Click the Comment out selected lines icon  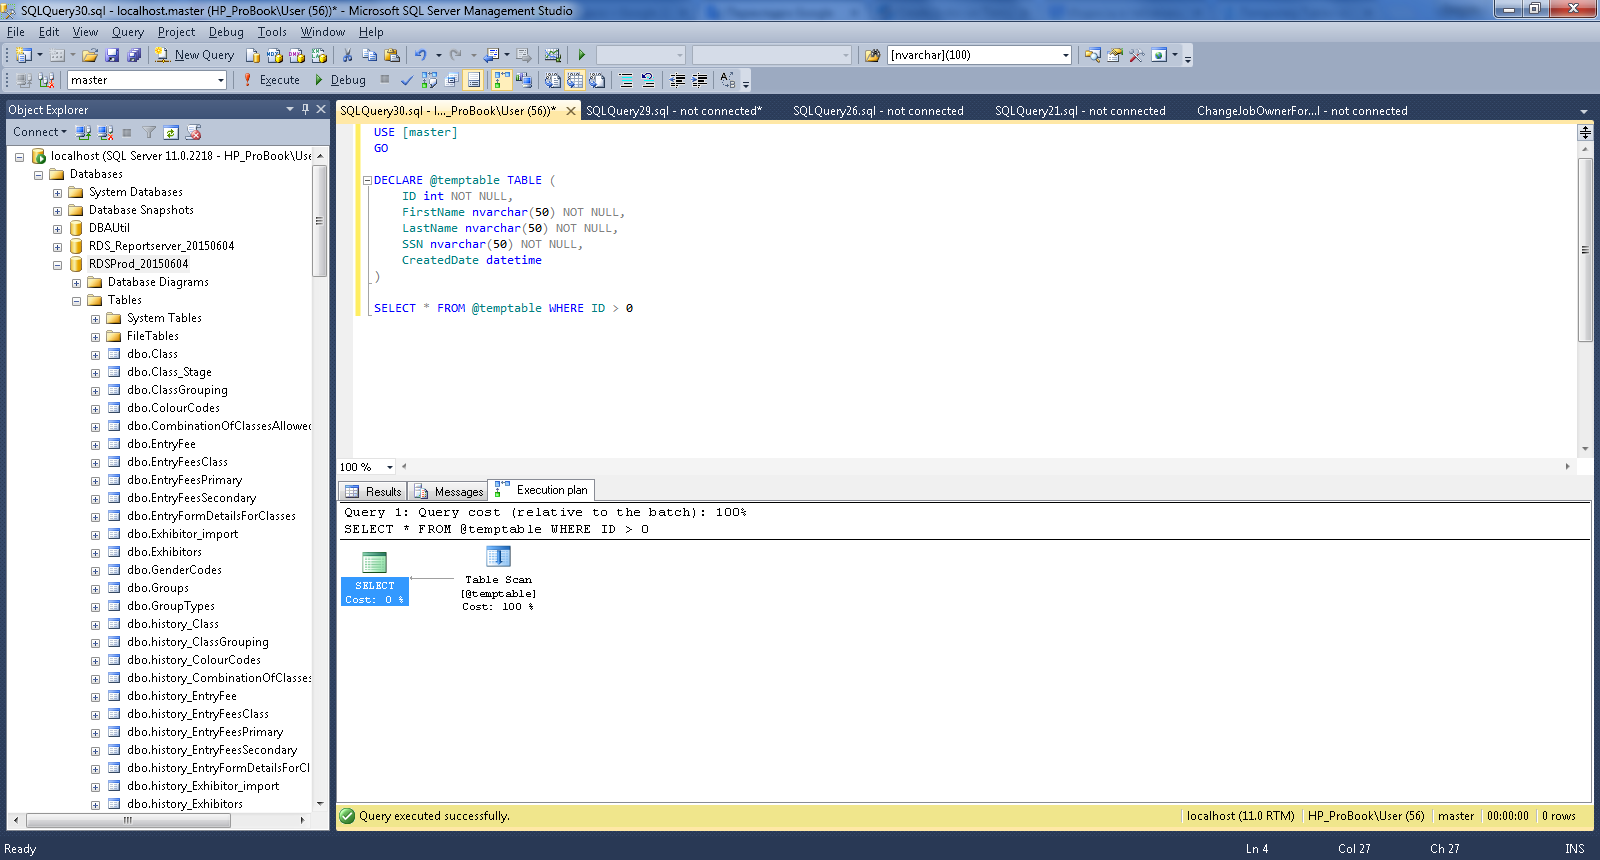click(x=626, y=80)
